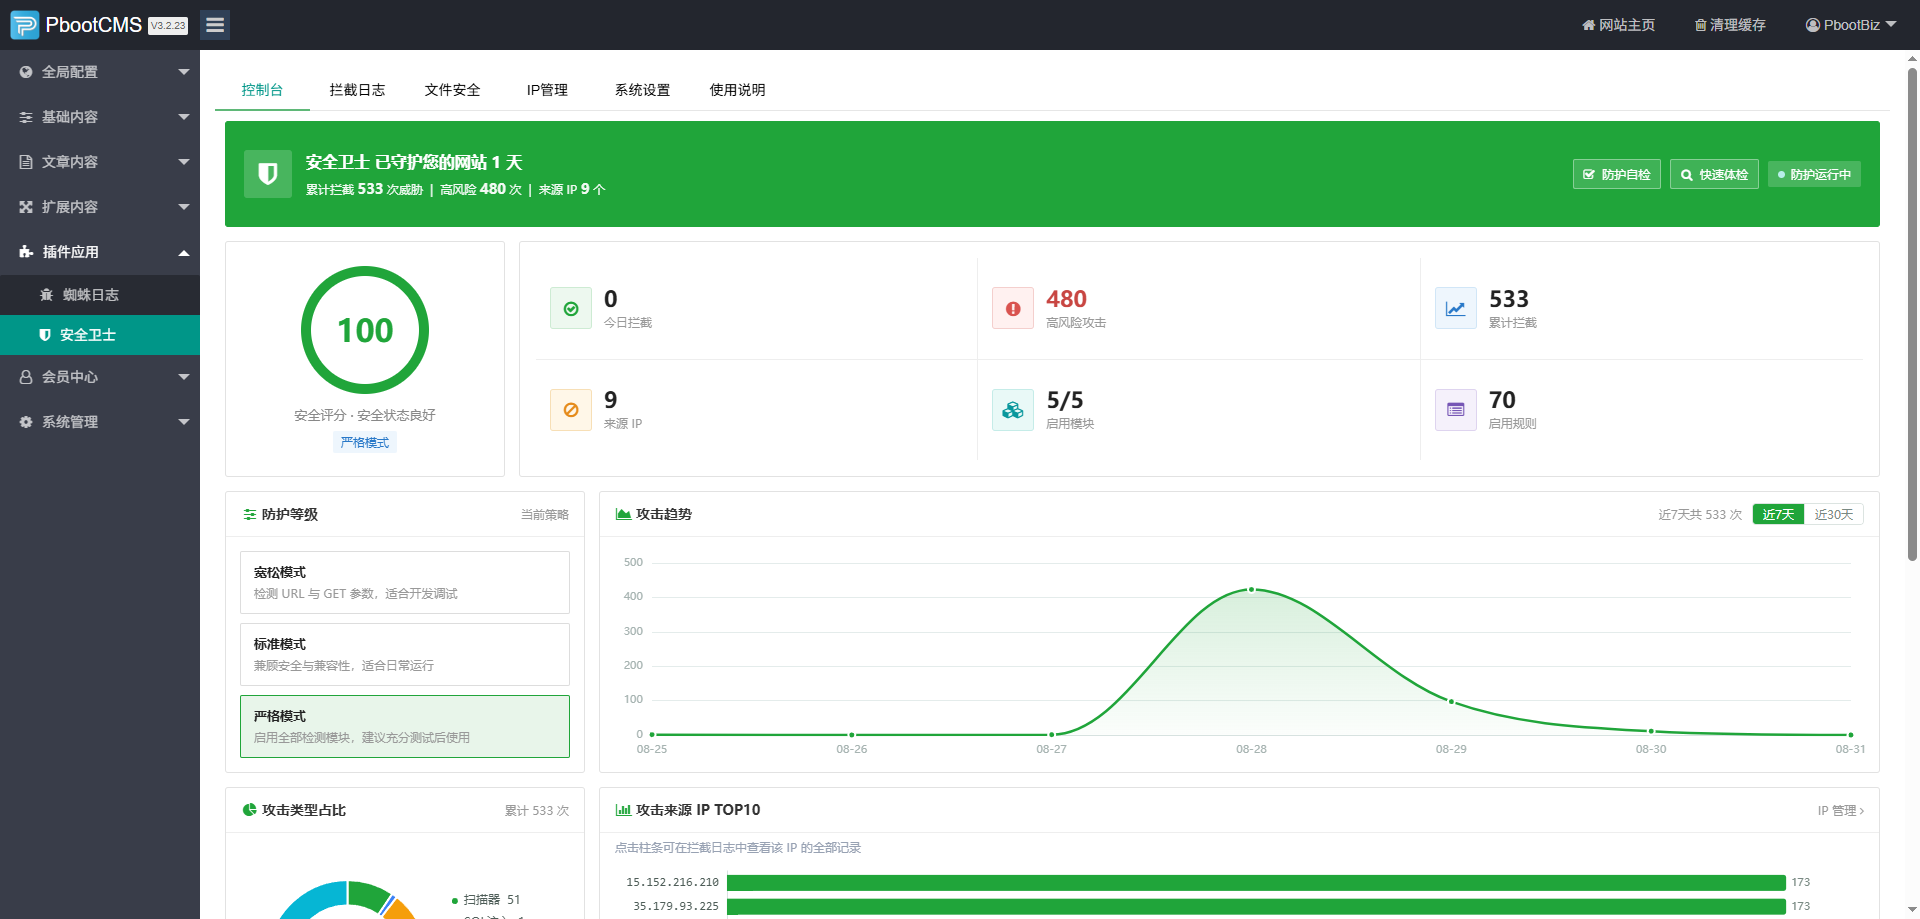The width and height of the screenshot is (1920, 919).
Task: Click the 全局配置 globe icon
Action: point(26,72)
